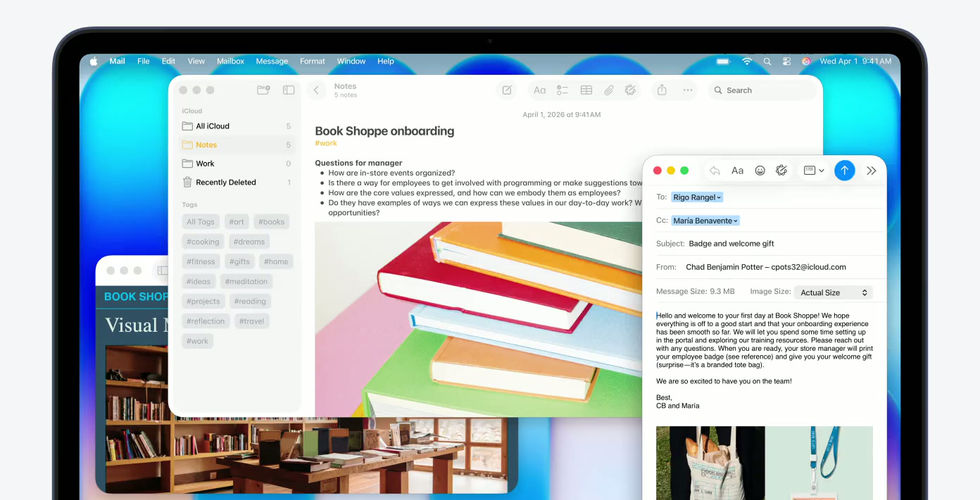This screenshot has height=500, width=980.
Task: Open the Apple menu
Action: click(94, 61)
